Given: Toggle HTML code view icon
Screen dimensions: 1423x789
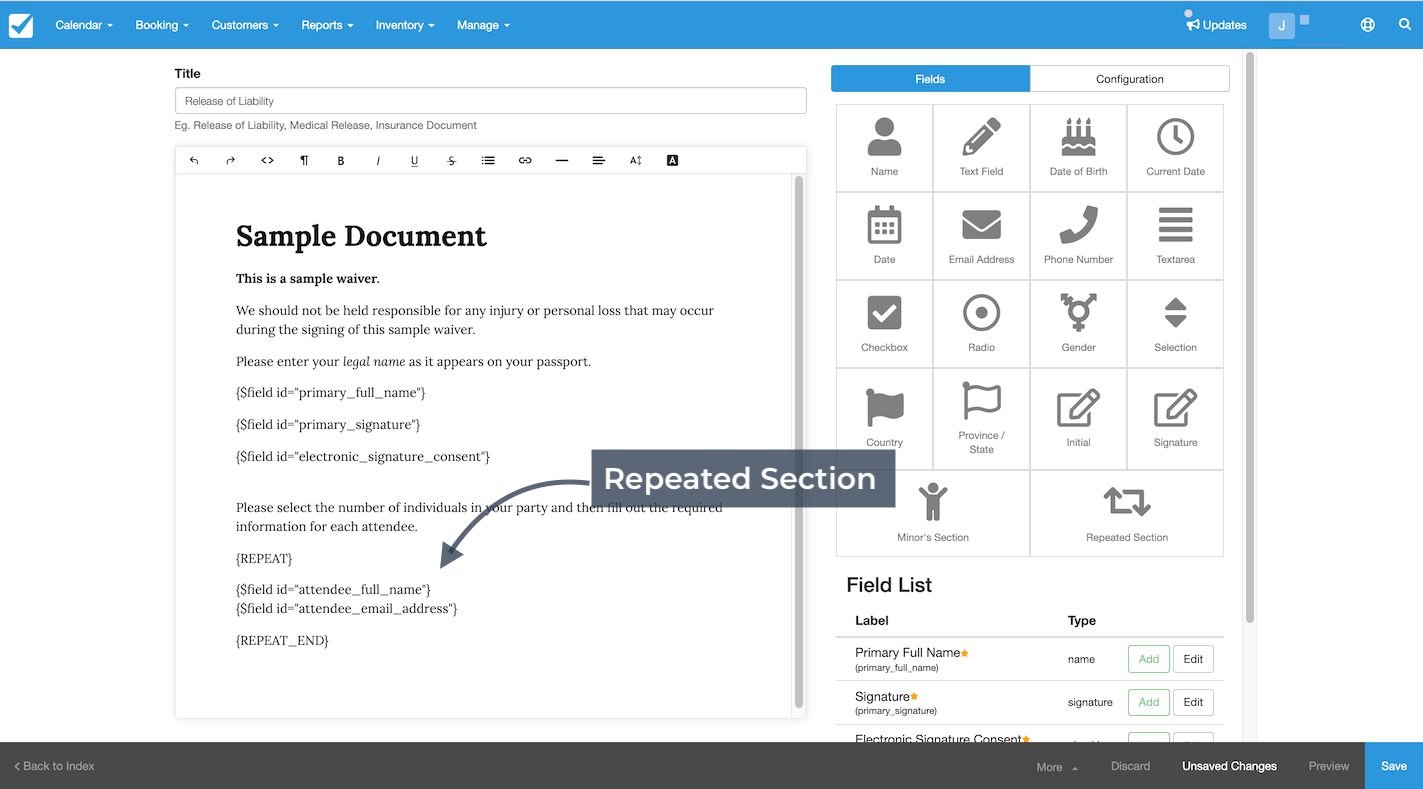Looking at the screenshot, I should pos(267,160).
